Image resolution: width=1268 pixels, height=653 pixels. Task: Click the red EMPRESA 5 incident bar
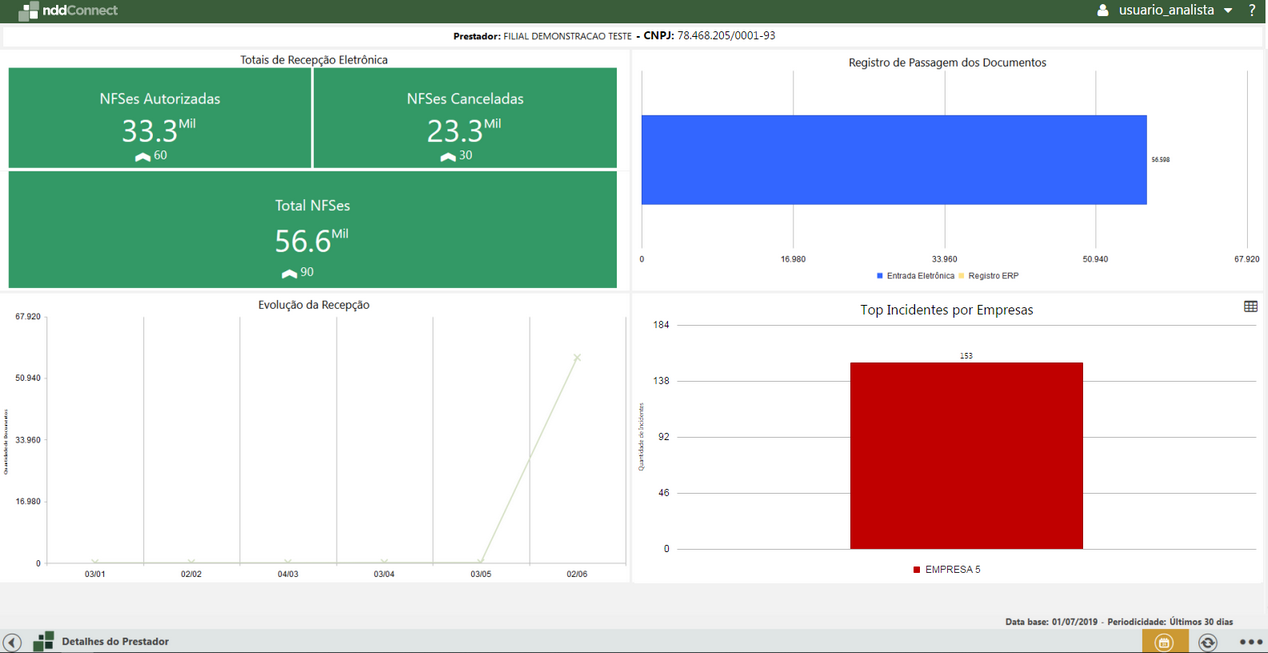(966, 455)
